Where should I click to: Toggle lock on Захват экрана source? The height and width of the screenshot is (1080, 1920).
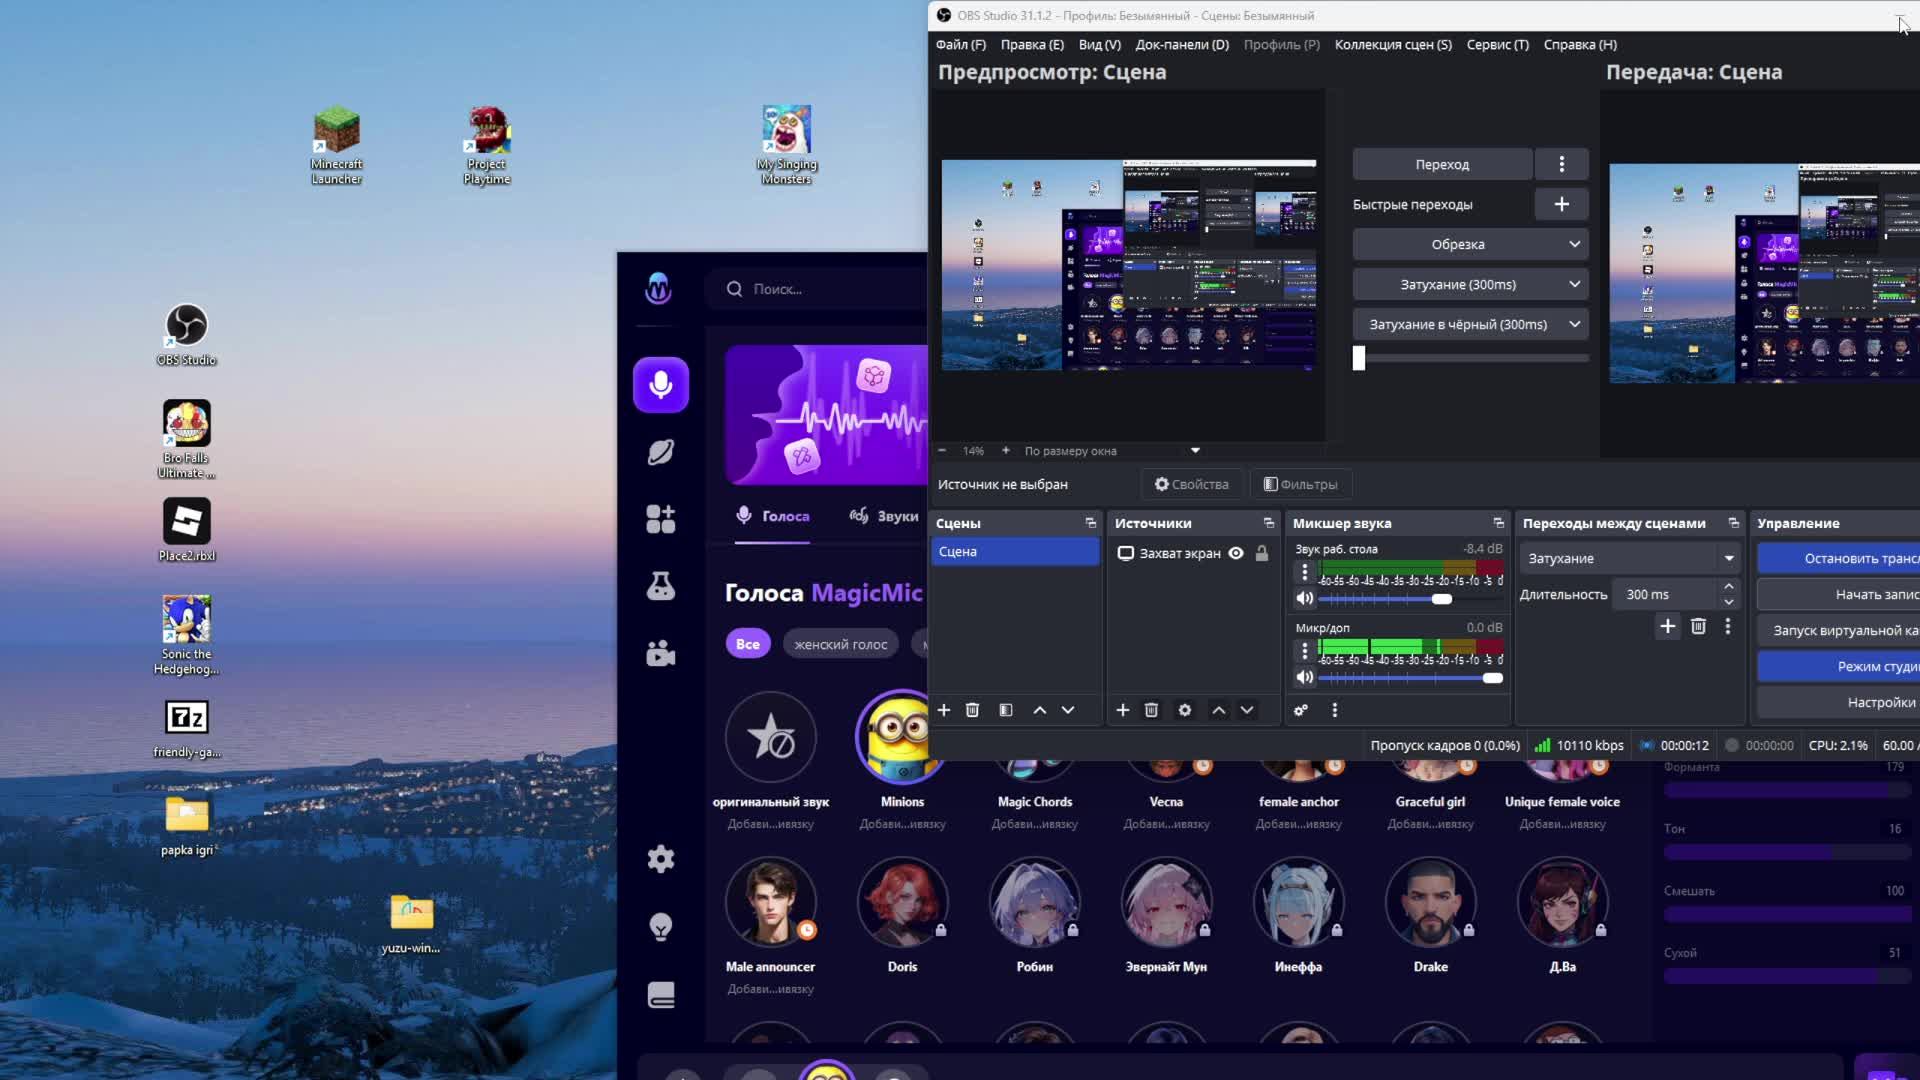[x=1262, y=553]
